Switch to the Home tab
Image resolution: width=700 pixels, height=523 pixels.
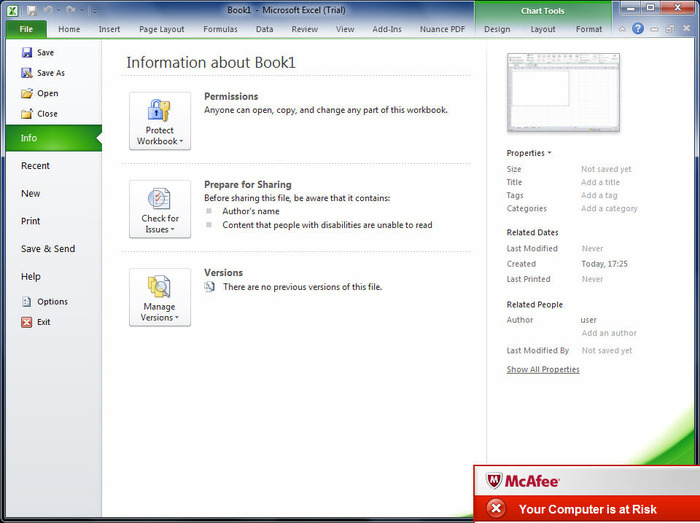69,29
